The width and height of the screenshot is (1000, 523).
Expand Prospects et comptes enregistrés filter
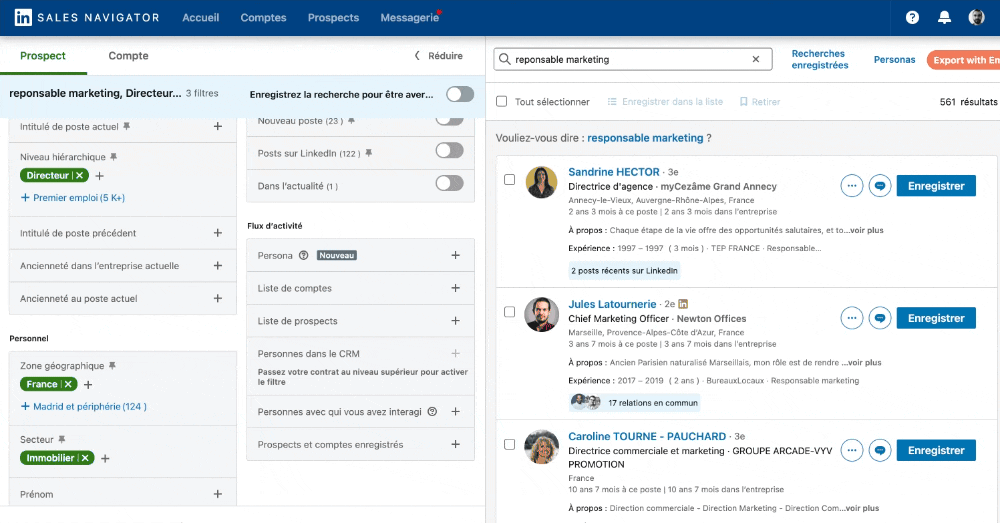point(455,444)
